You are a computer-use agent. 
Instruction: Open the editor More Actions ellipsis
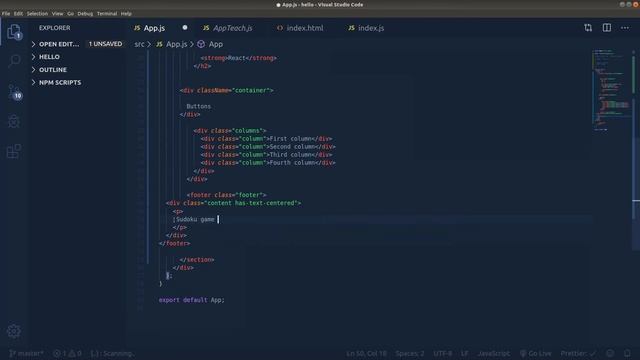[x=625, y=28]
